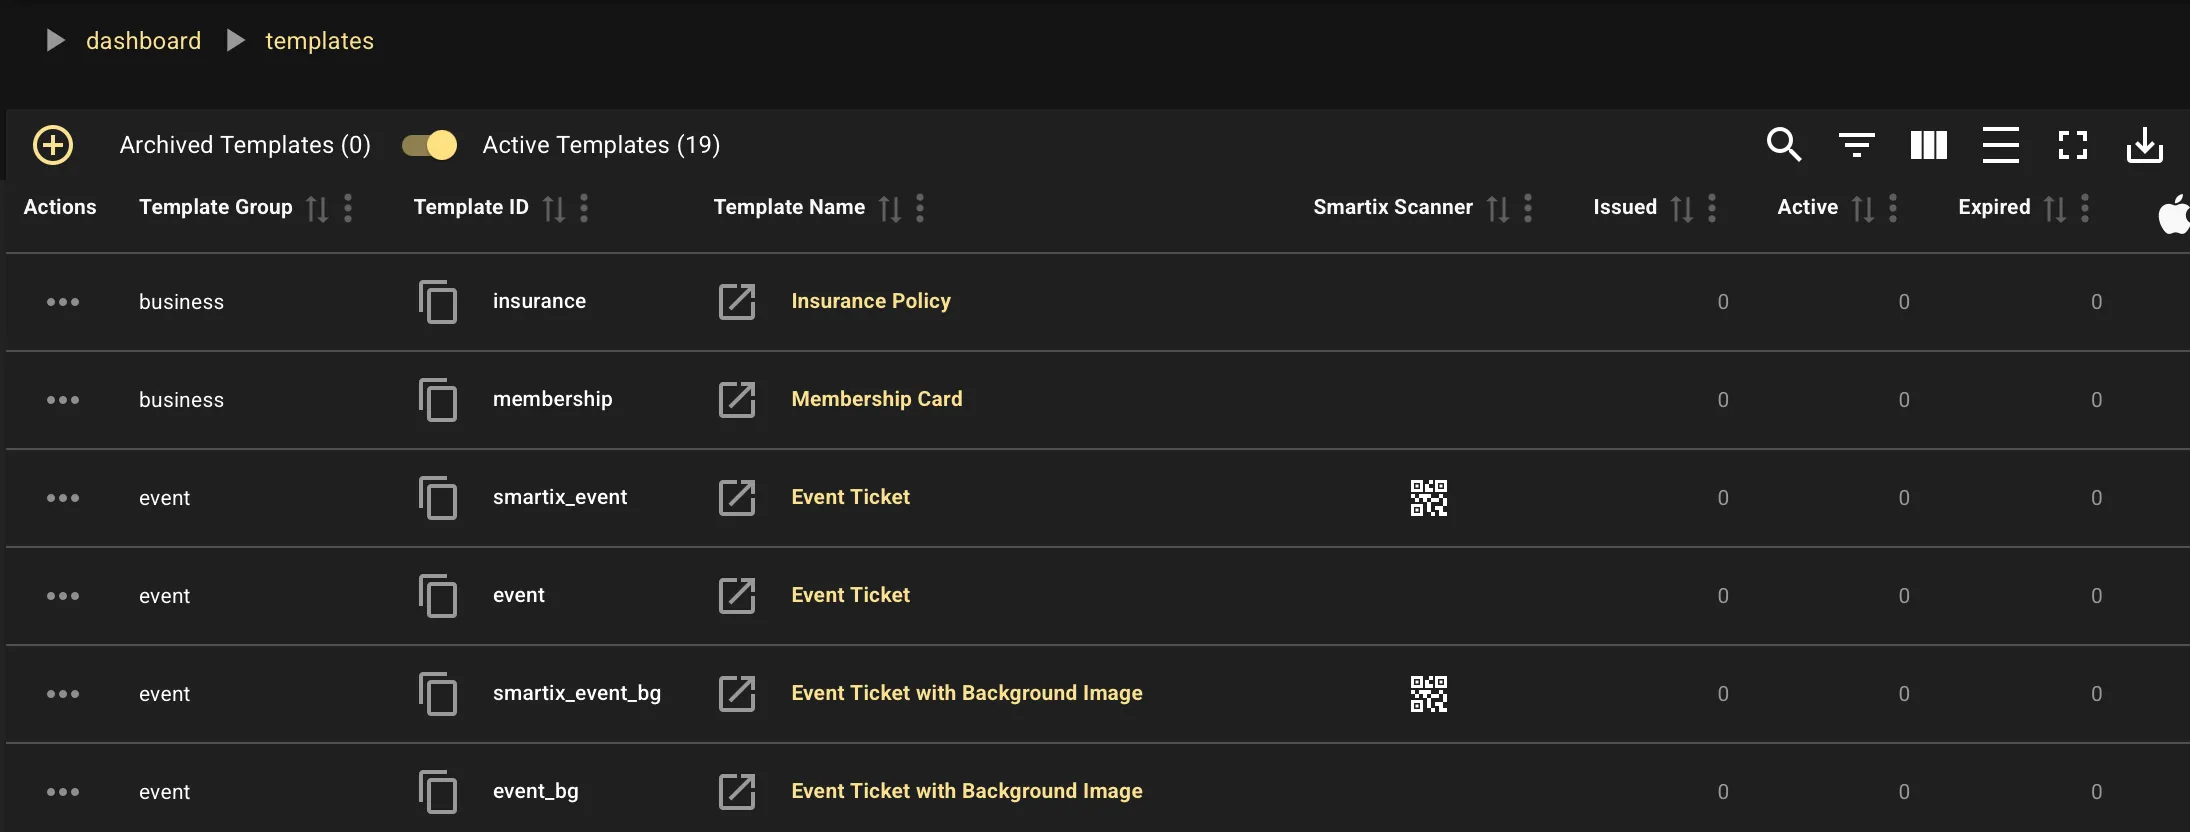Screen dimensions: 2190x832
Task: Change row density with the lines icon
Action: point(2000,145)
